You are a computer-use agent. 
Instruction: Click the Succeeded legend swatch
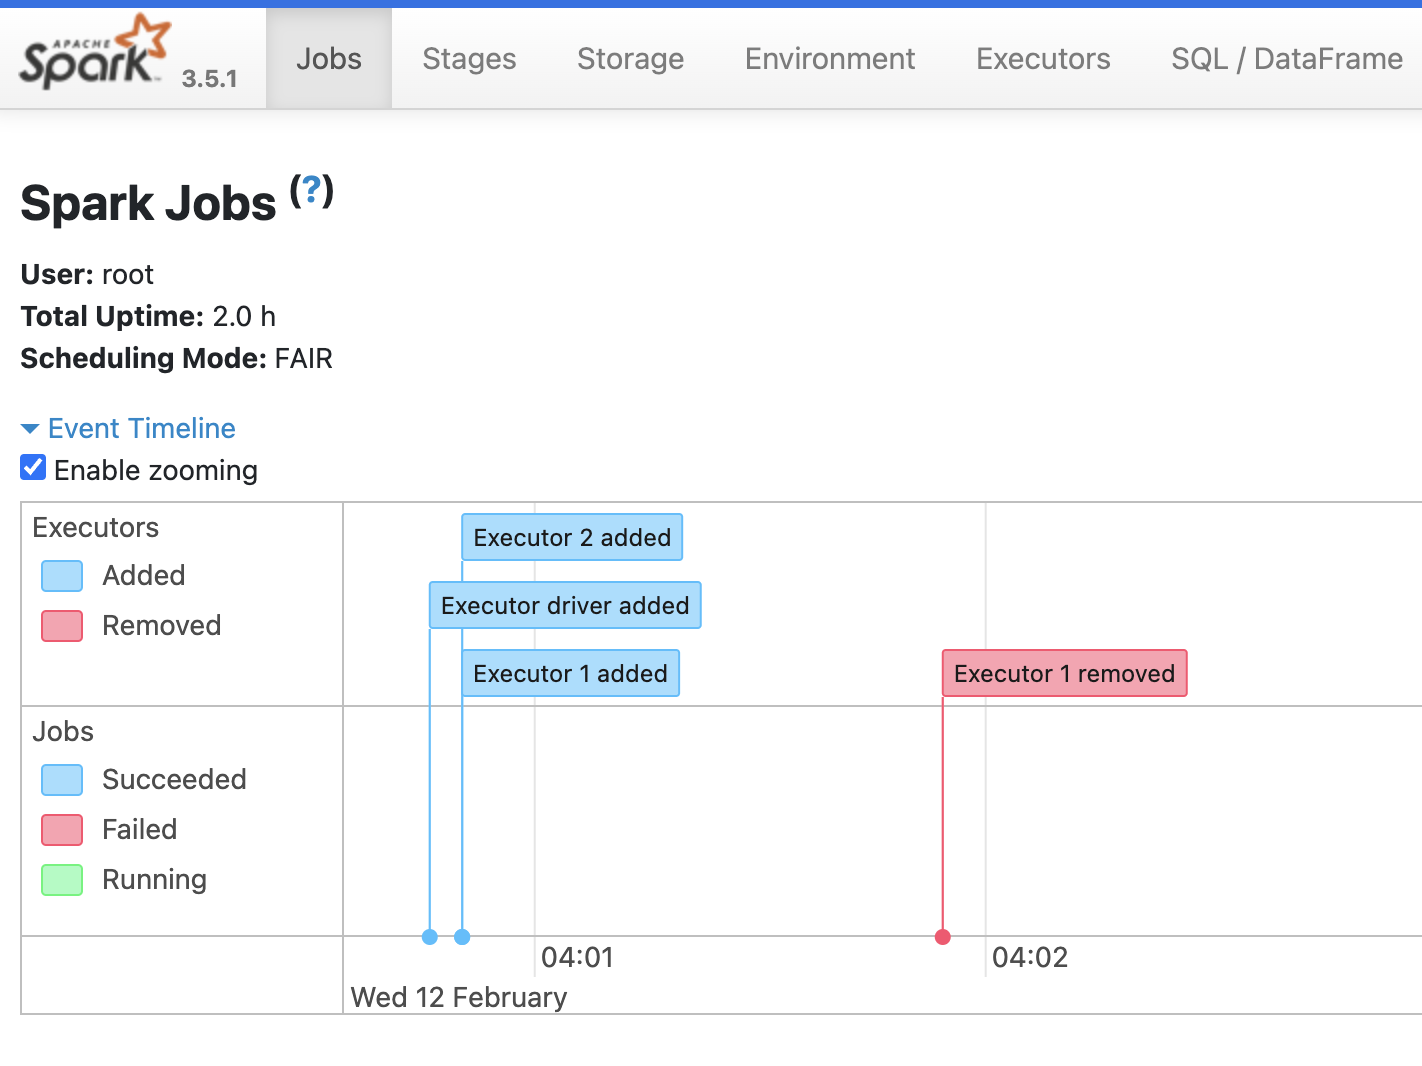[61, 779]
